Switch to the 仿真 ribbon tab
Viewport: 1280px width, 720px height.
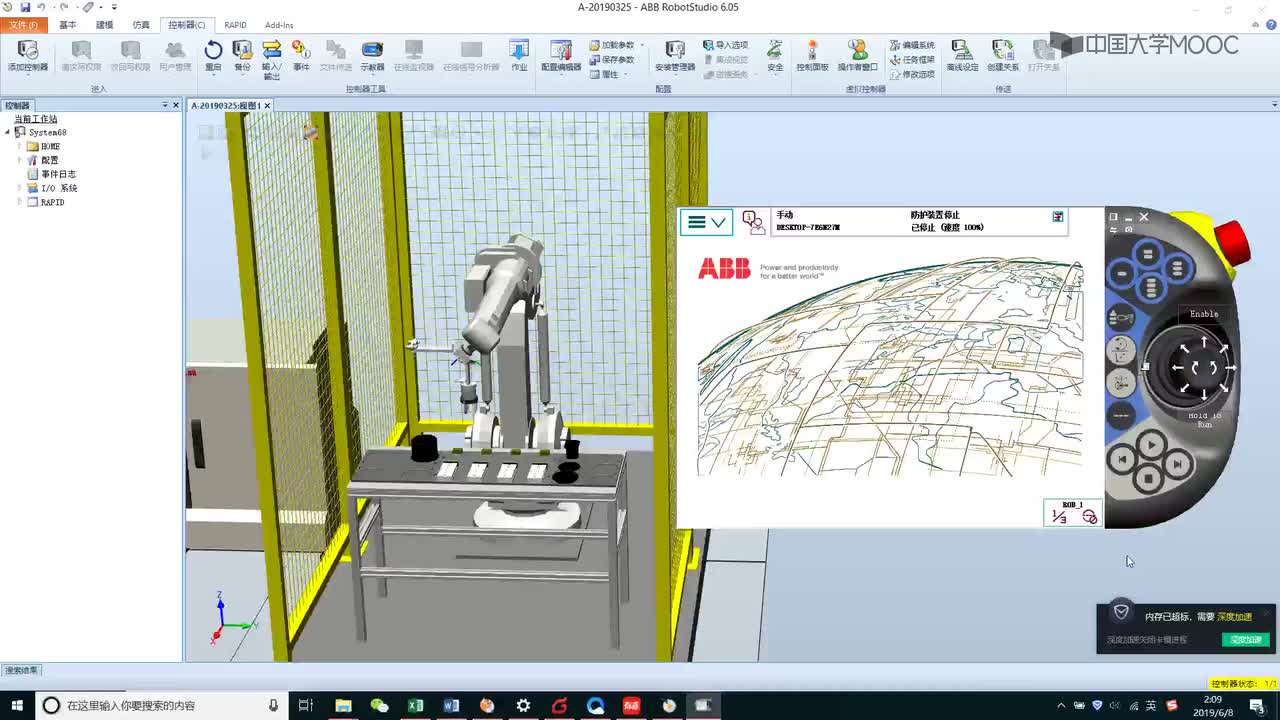click(141, 25)
